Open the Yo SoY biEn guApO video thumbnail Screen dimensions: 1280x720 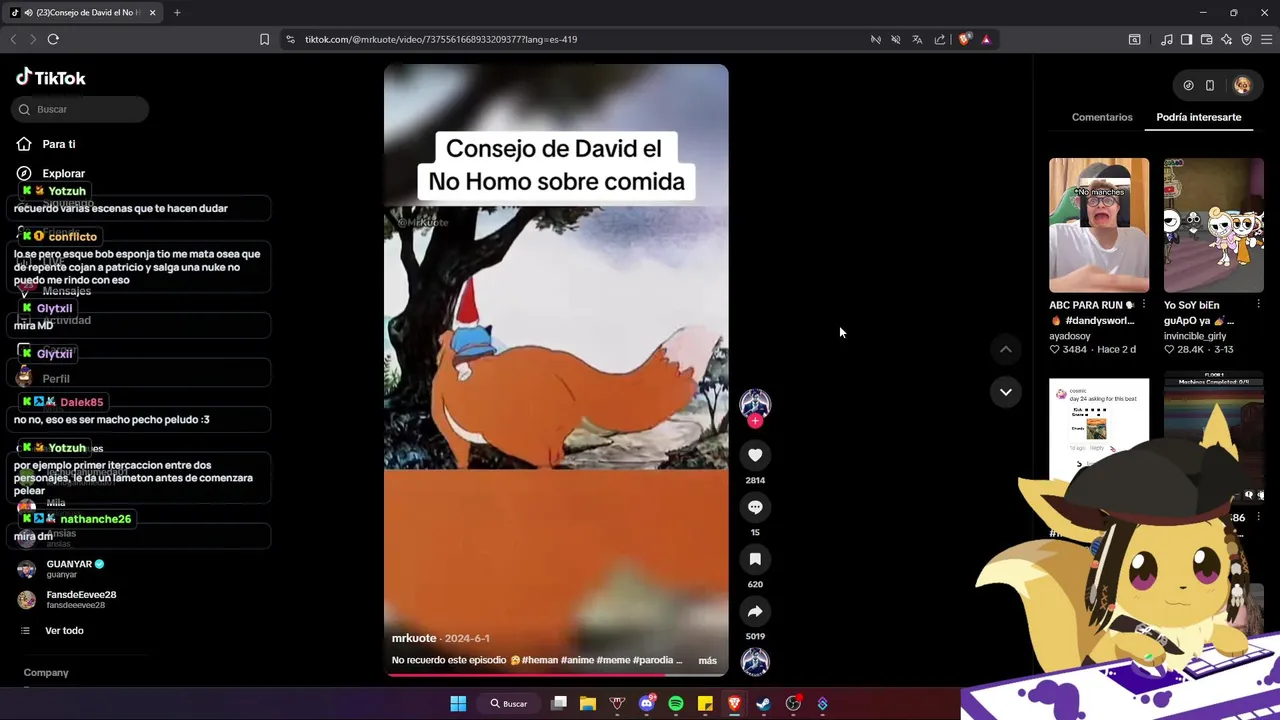1213,225
